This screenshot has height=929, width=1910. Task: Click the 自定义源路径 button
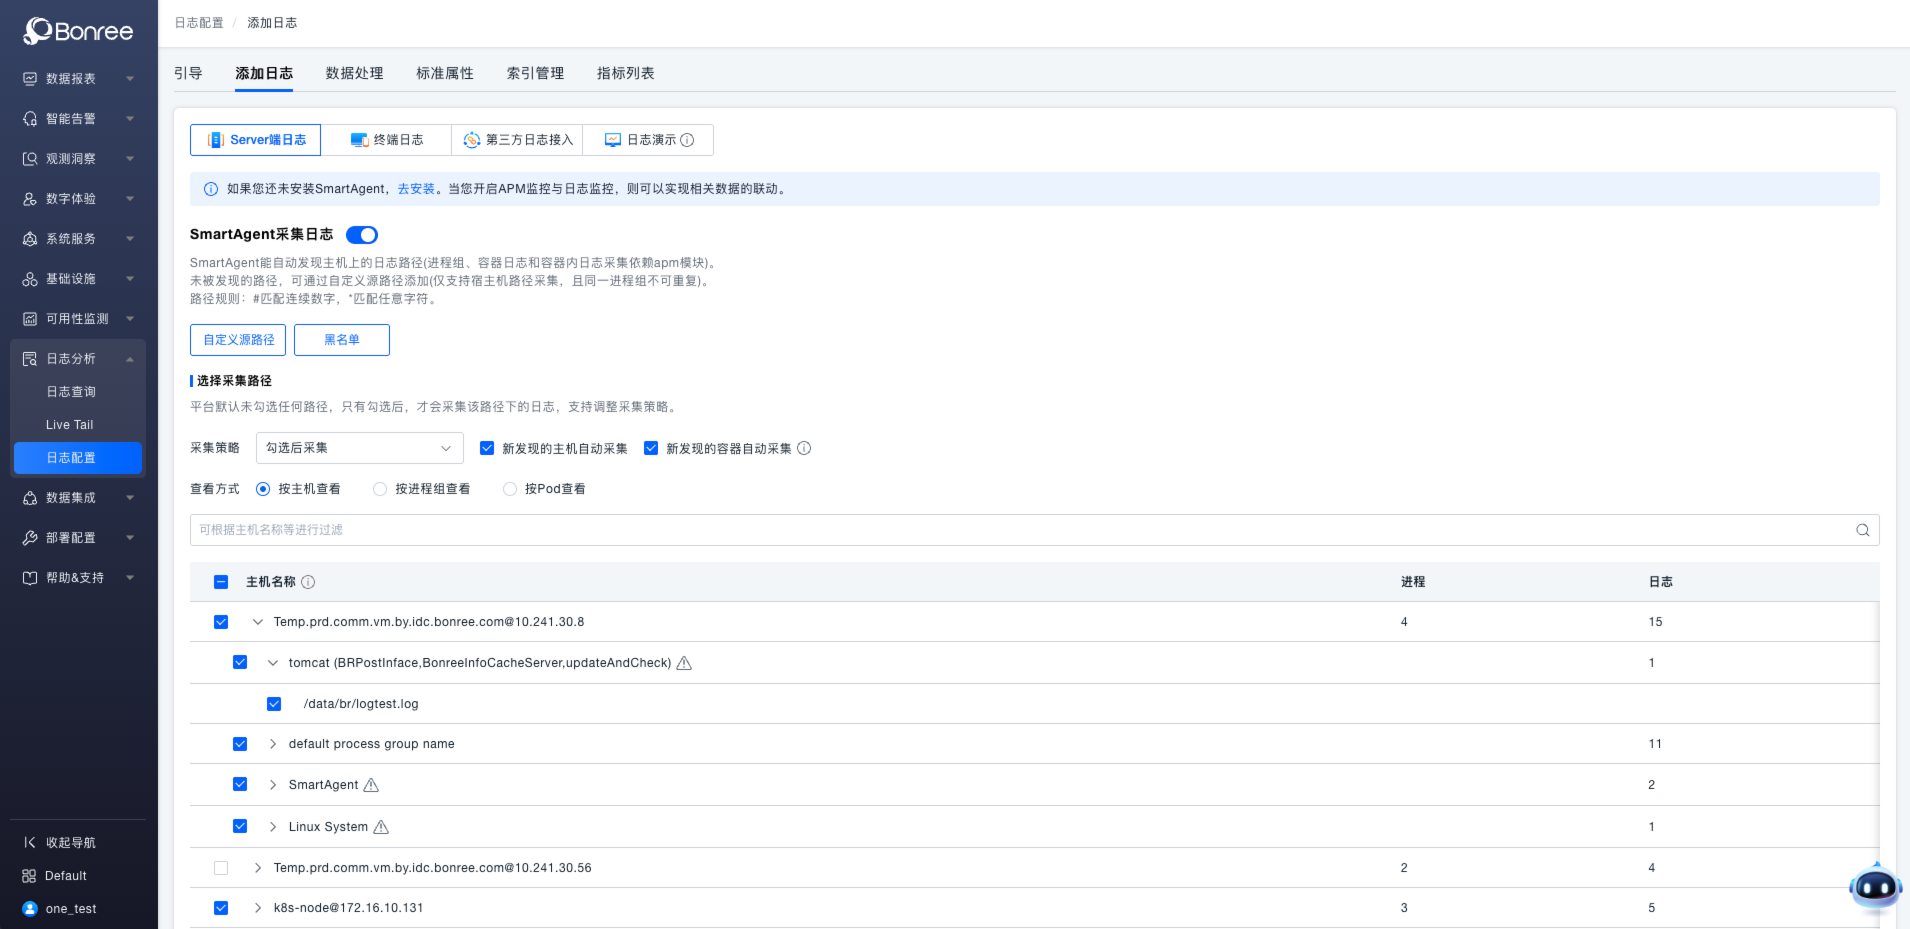click(x=238, y=340)
